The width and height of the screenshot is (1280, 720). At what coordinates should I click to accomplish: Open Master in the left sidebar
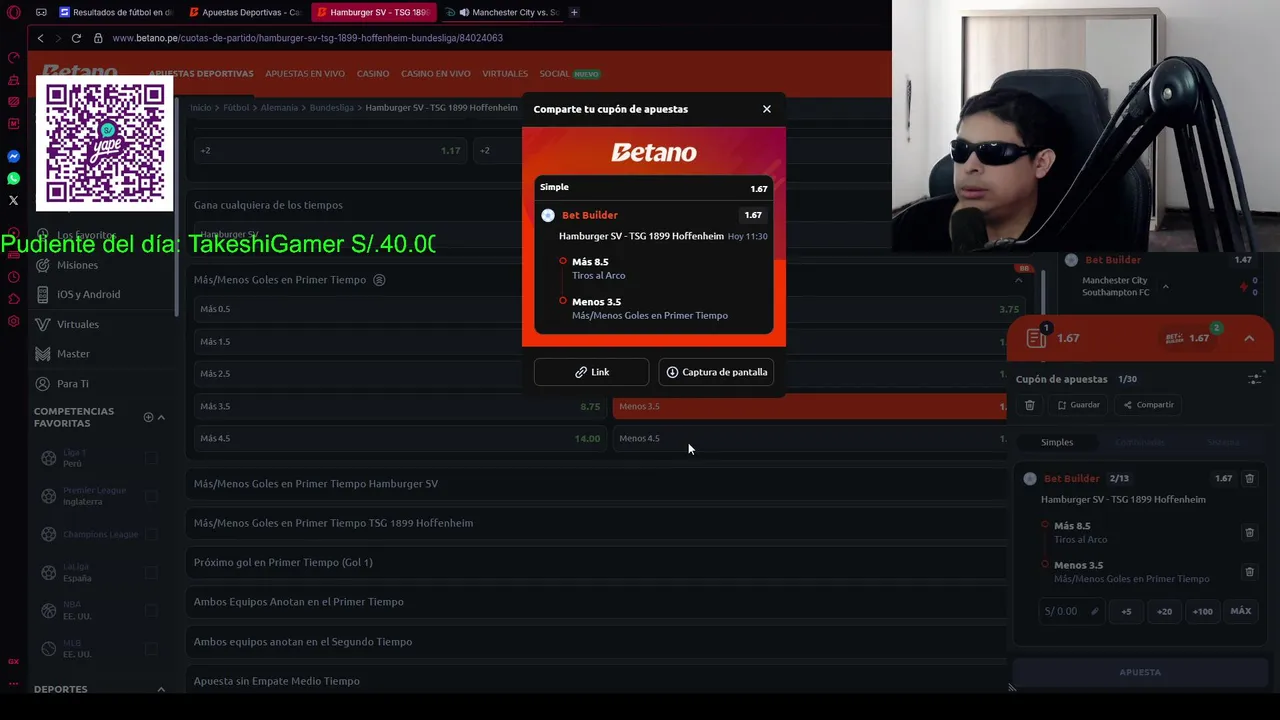click(x=73, y=354)
